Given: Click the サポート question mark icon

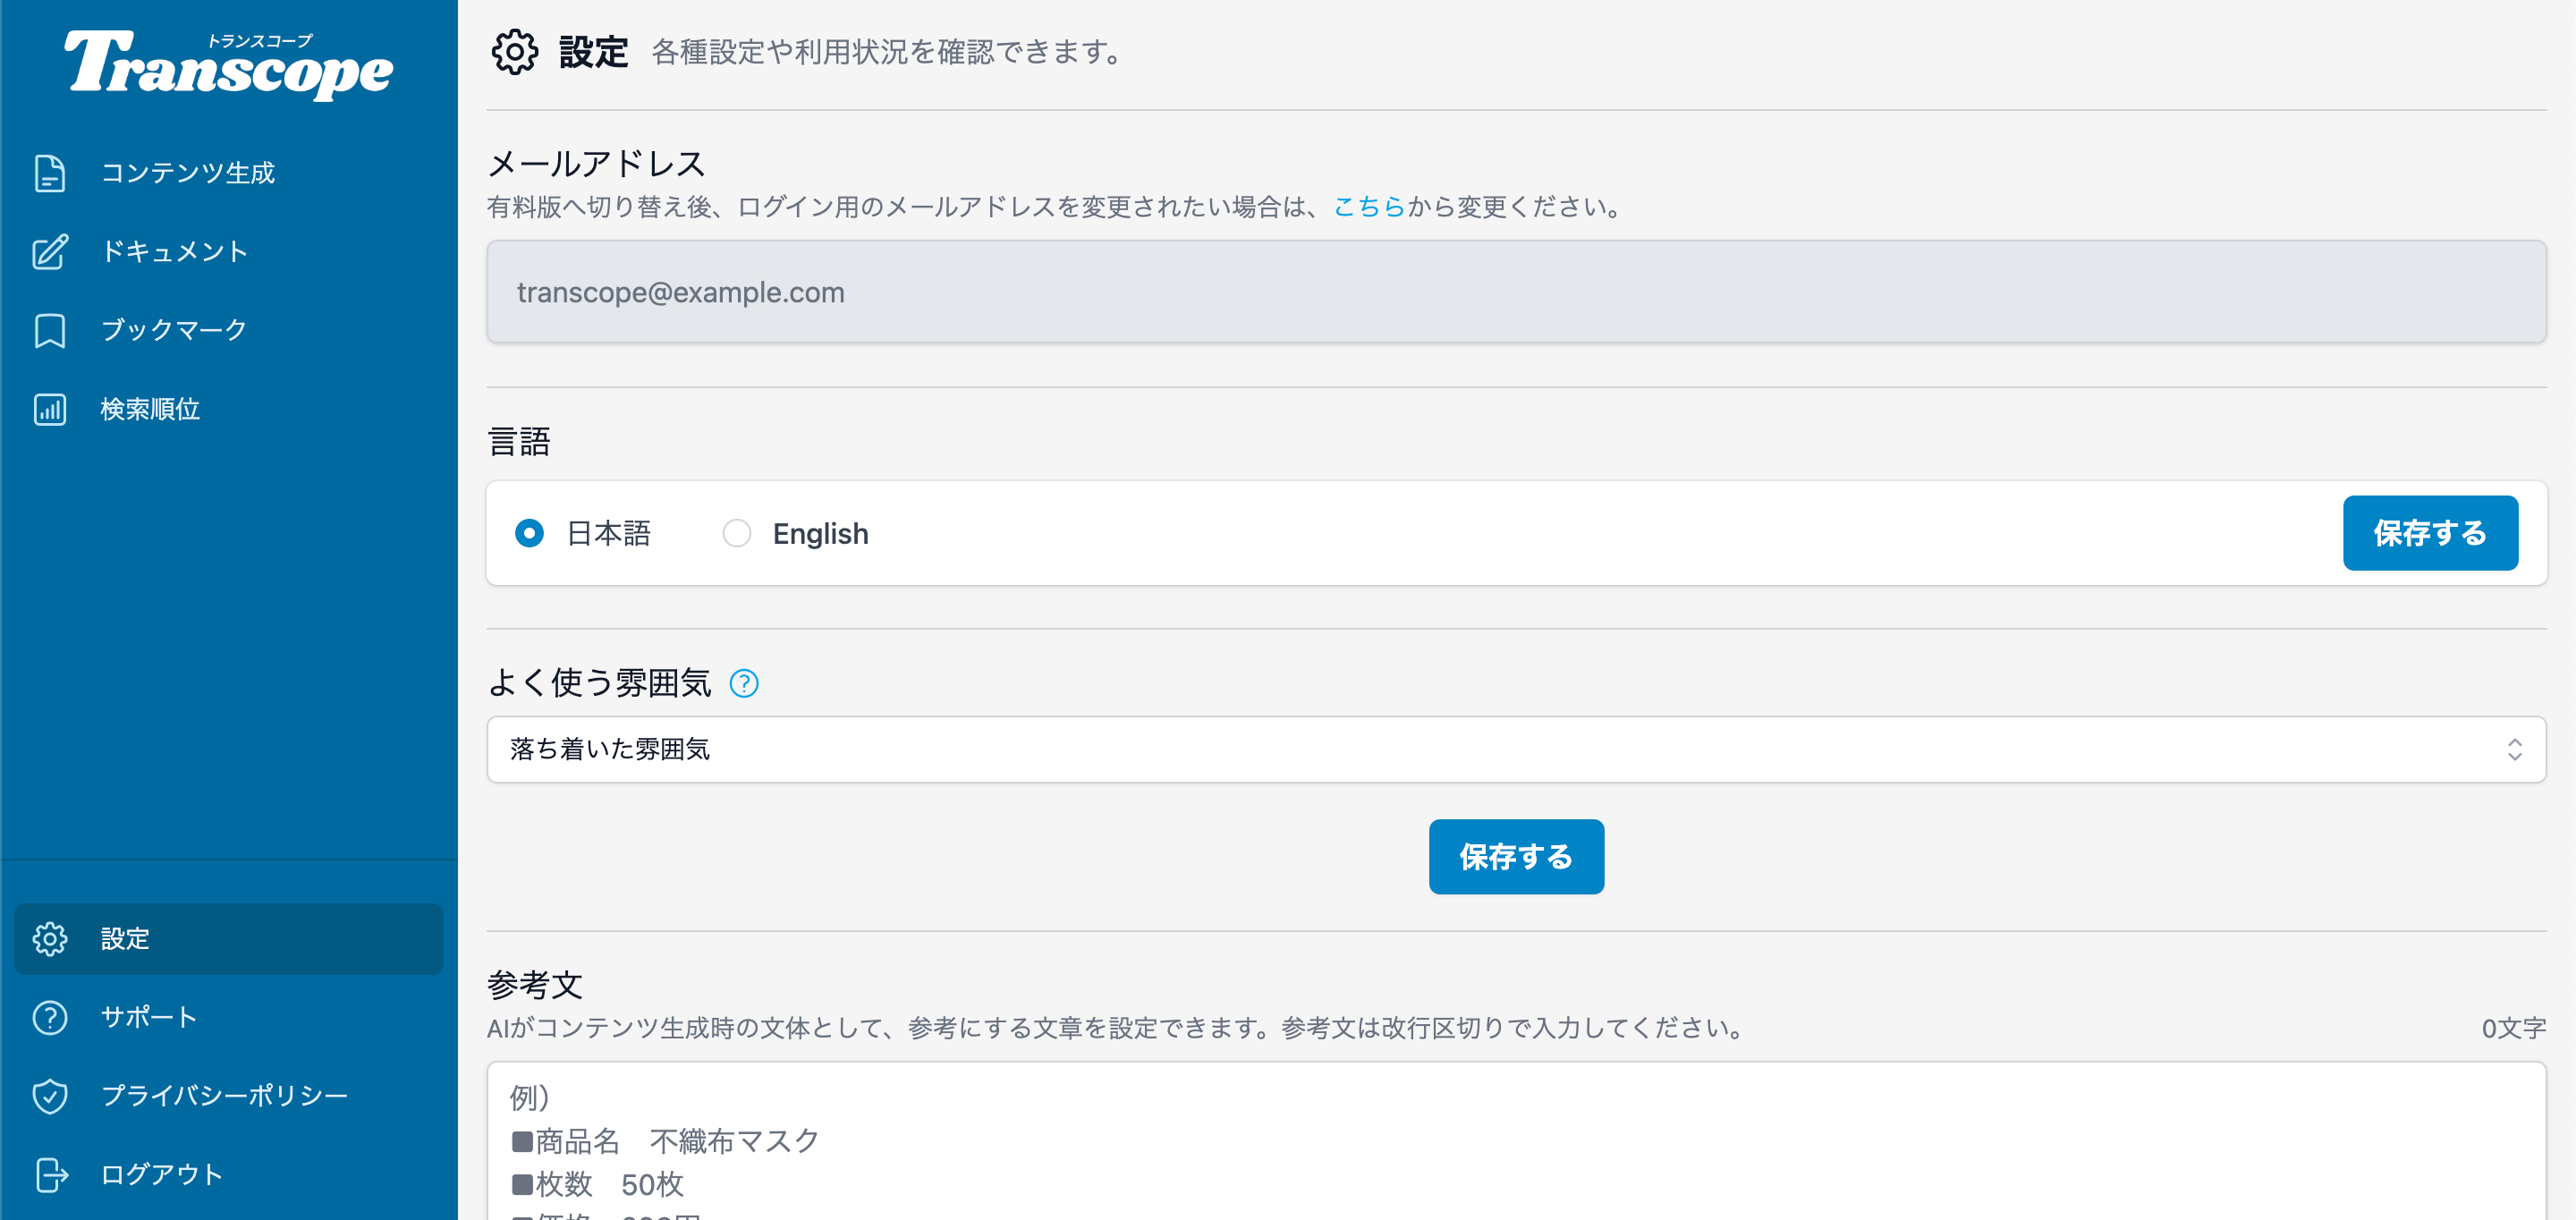Looking at the screenshot, I should coord(50,1017).
